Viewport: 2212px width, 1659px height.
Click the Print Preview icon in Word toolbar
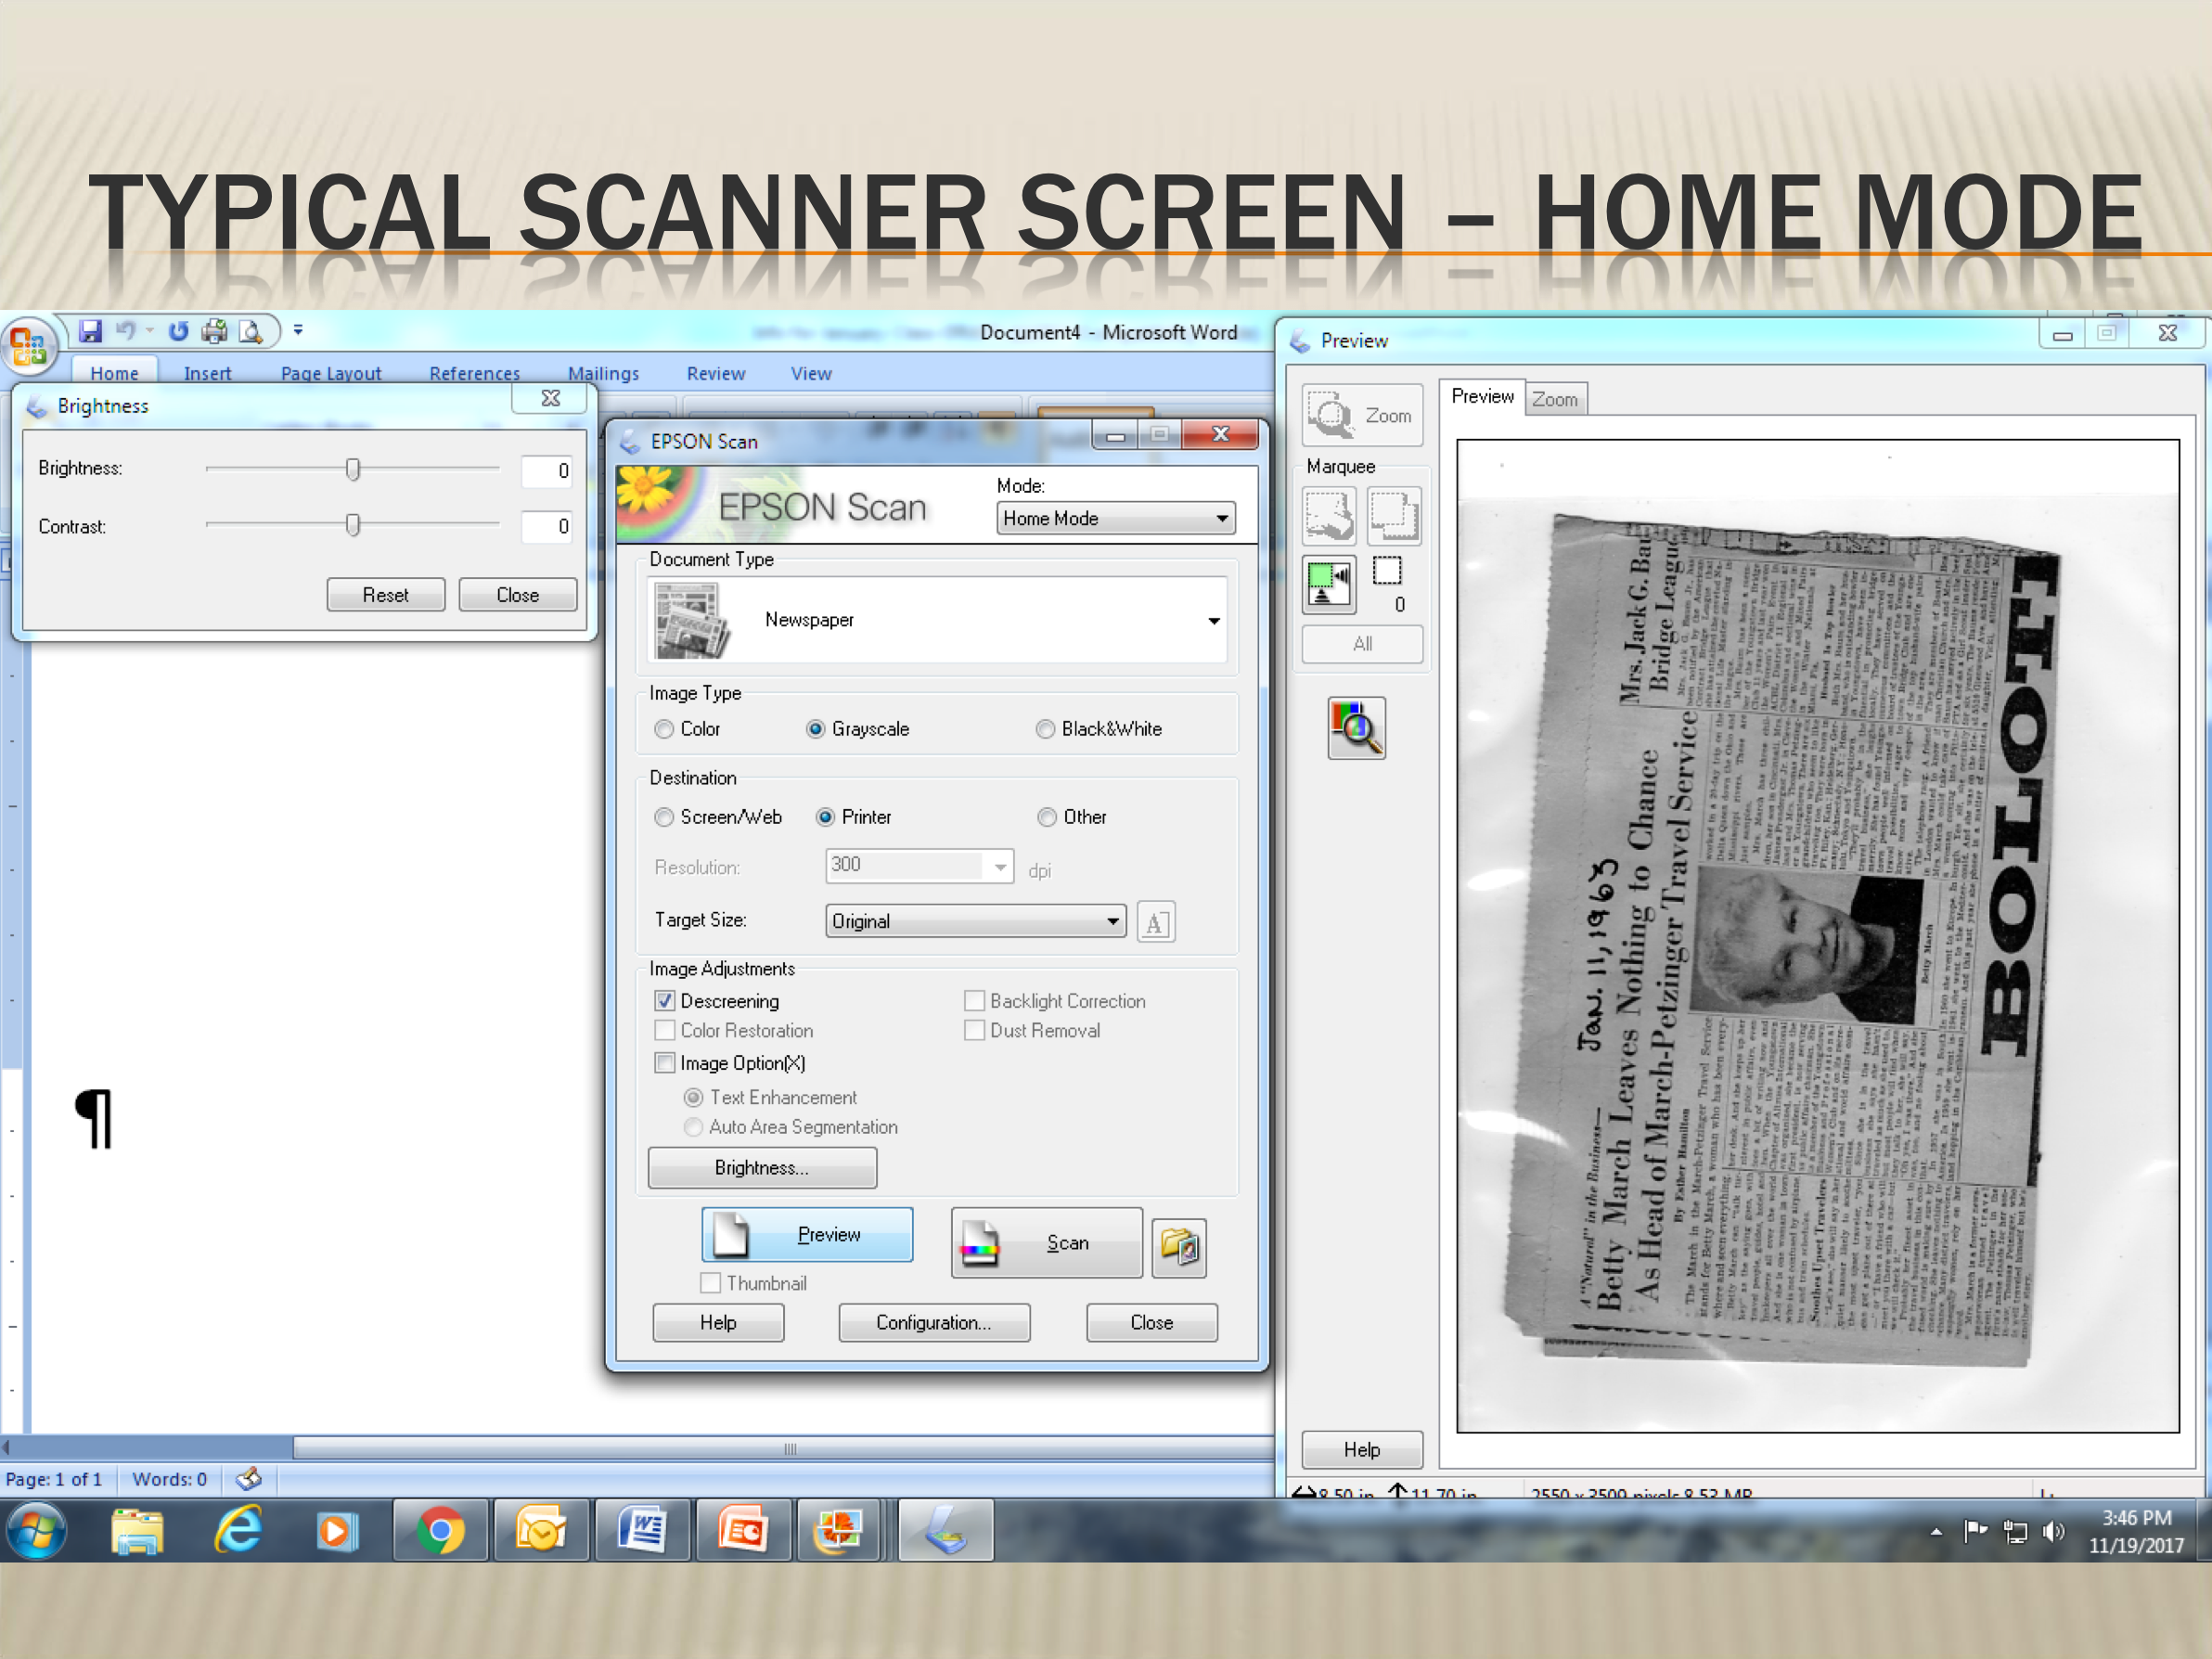(250, 331)
